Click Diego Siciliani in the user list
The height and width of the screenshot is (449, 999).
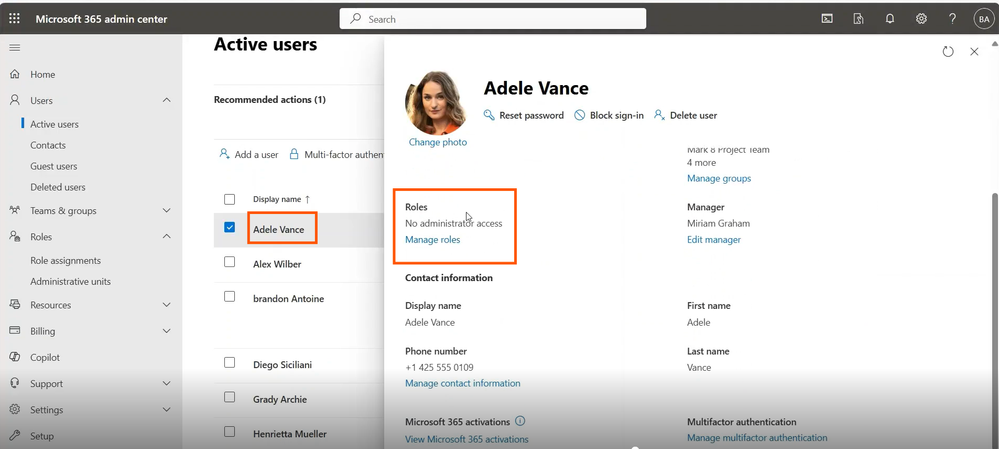[x=282, y=365]
